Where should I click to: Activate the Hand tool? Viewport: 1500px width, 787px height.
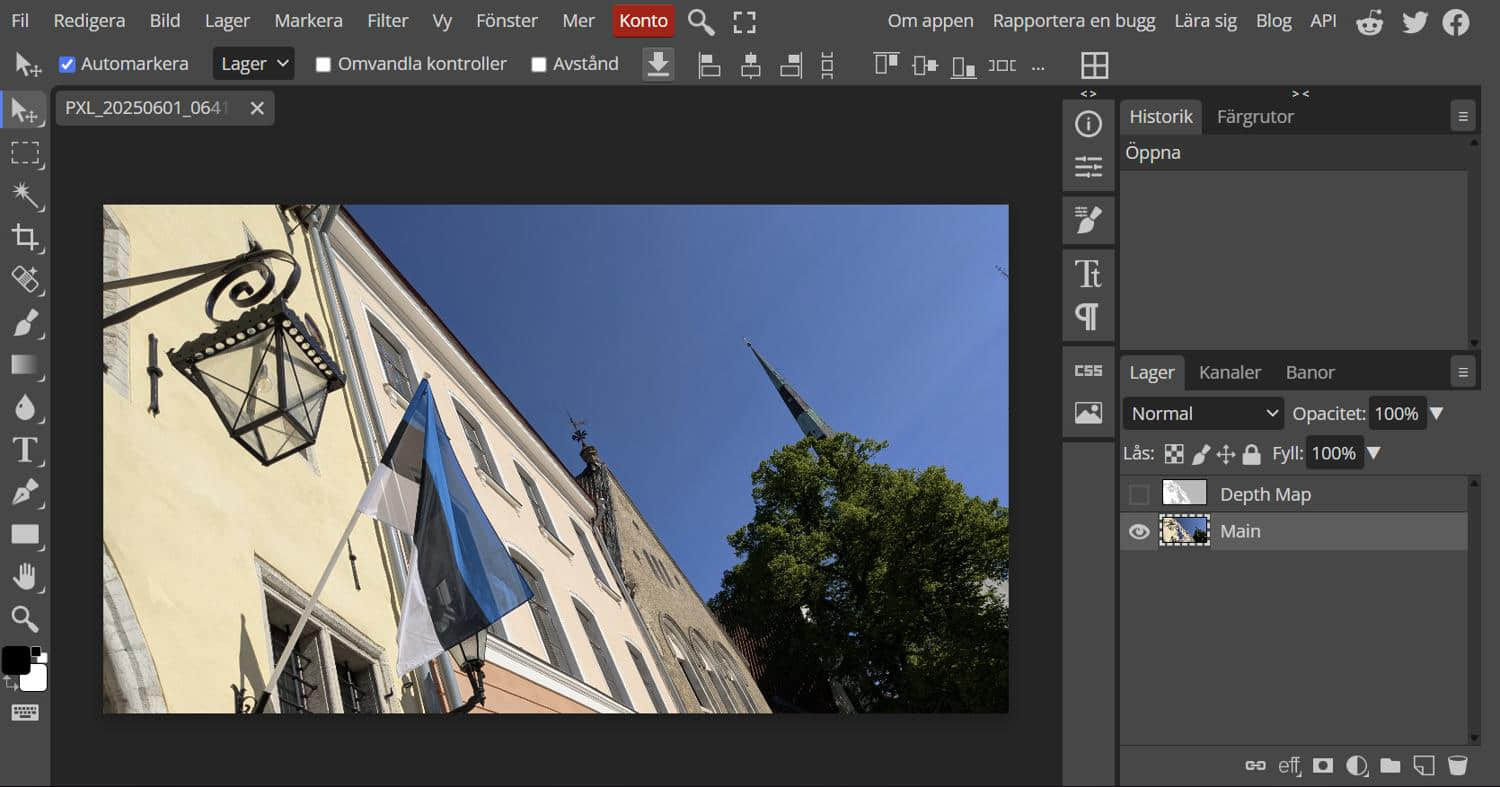pyautogui.click(x=25, y=577)
